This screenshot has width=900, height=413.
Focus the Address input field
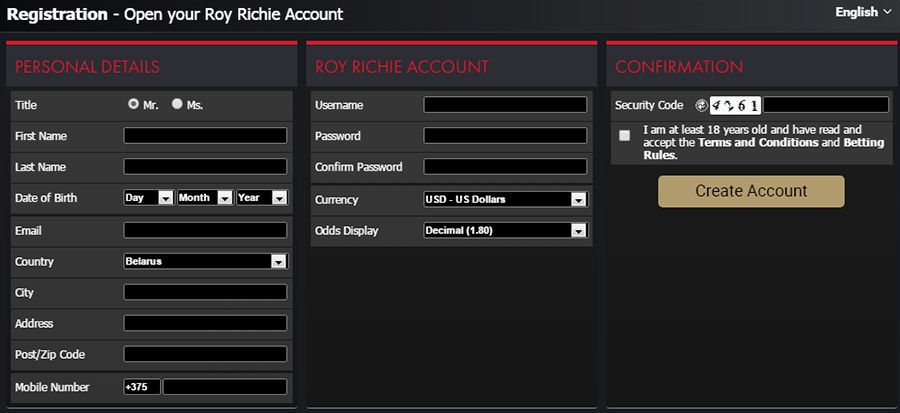tap(205, 324)
